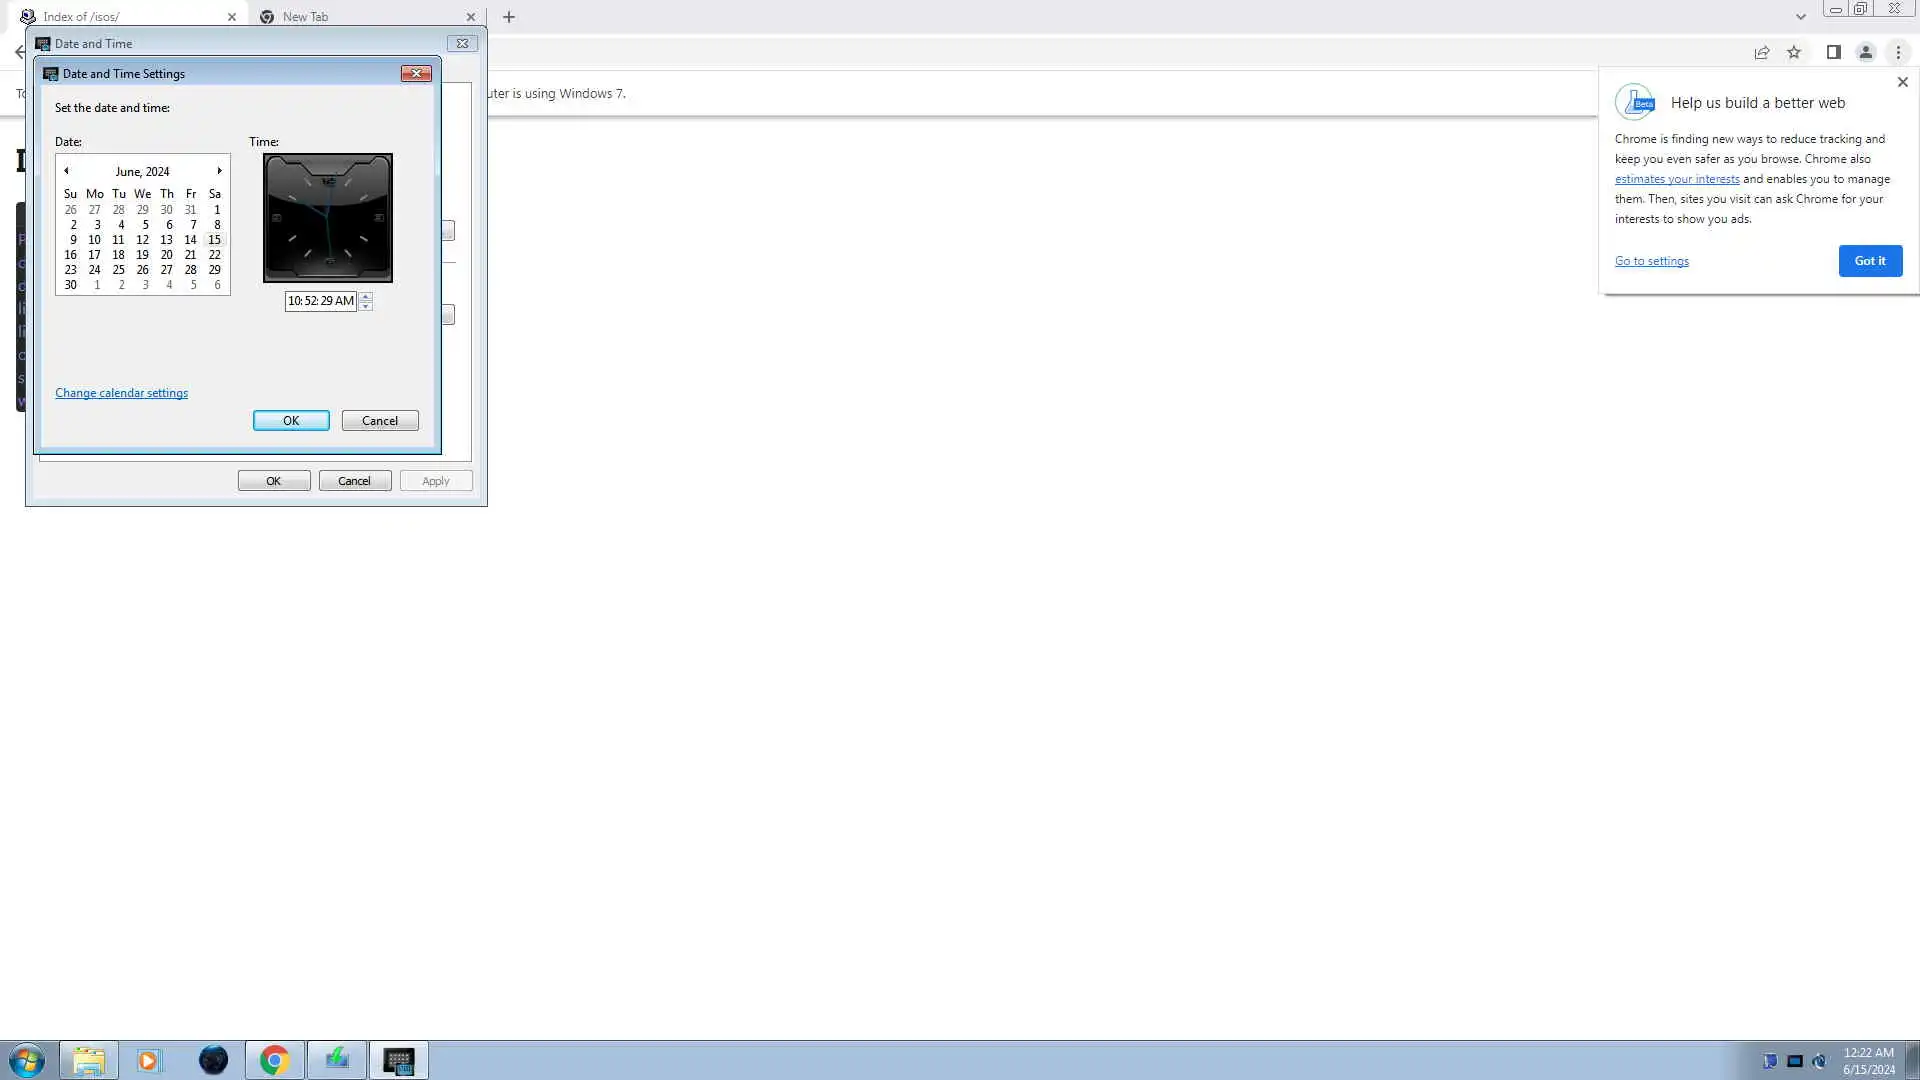This screenshot has height=1080, width=1920.
Task: Open the Chrome side panel icon
Action: (1833, 52)
